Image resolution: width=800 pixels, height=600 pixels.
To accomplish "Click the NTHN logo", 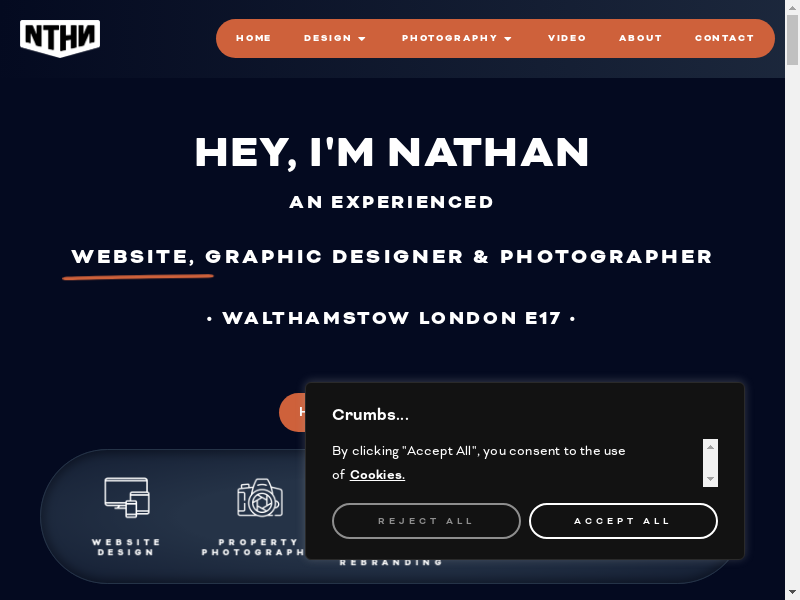I will coord(60,38).
